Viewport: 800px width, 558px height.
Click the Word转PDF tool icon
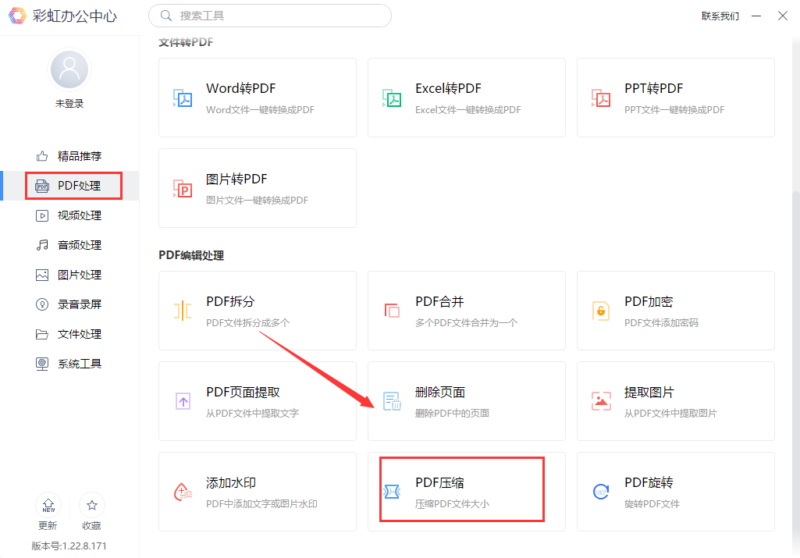(x=183, y=98)
